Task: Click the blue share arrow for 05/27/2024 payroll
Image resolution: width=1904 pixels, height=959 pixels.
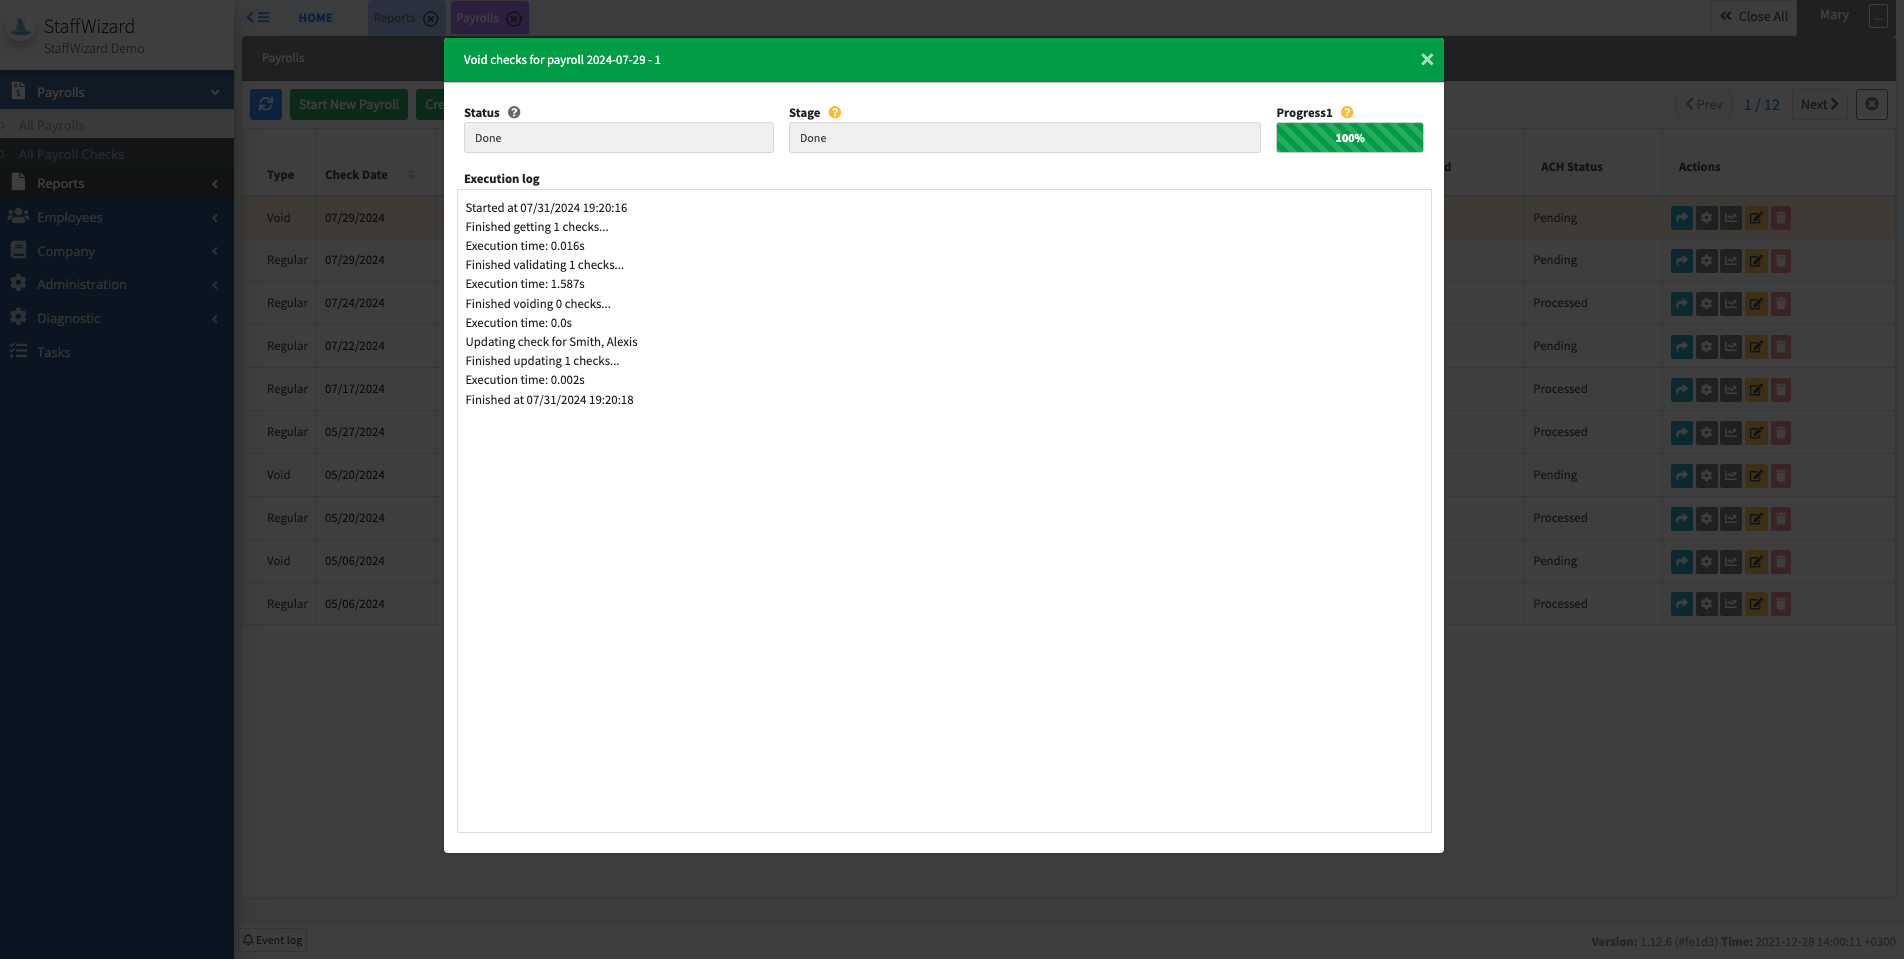Action: pyautogui.click(x=1682, y=433)
